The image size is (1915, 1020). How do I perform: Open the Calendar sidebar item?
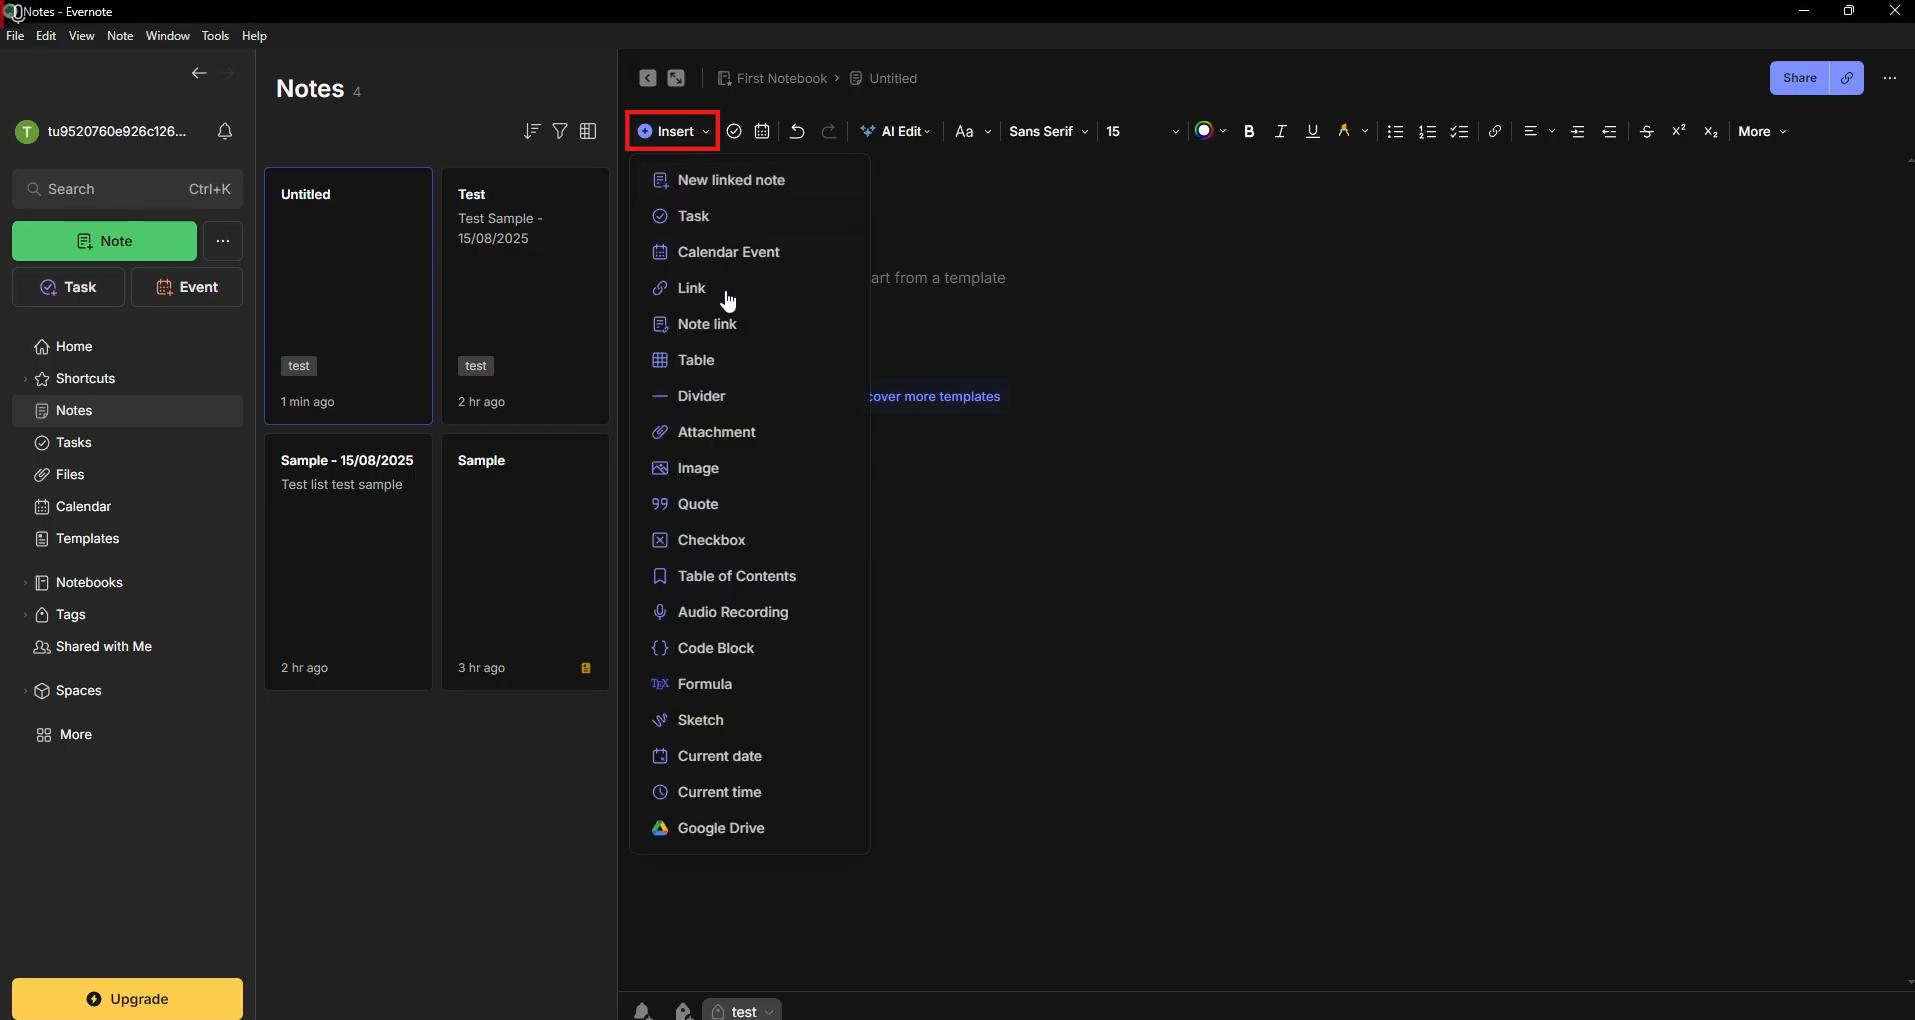tap(127, 506)
